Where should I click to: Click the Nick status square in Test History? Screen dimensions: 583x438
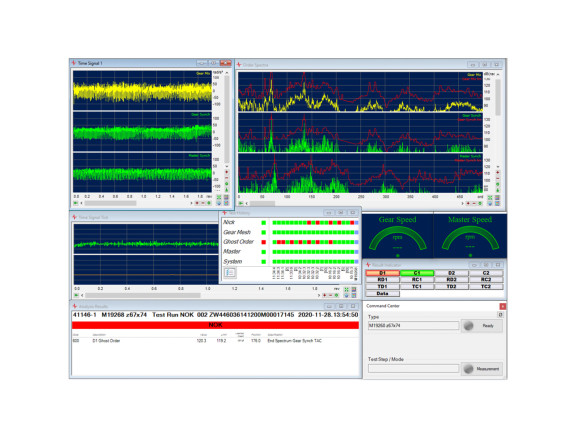pos(264,223)
